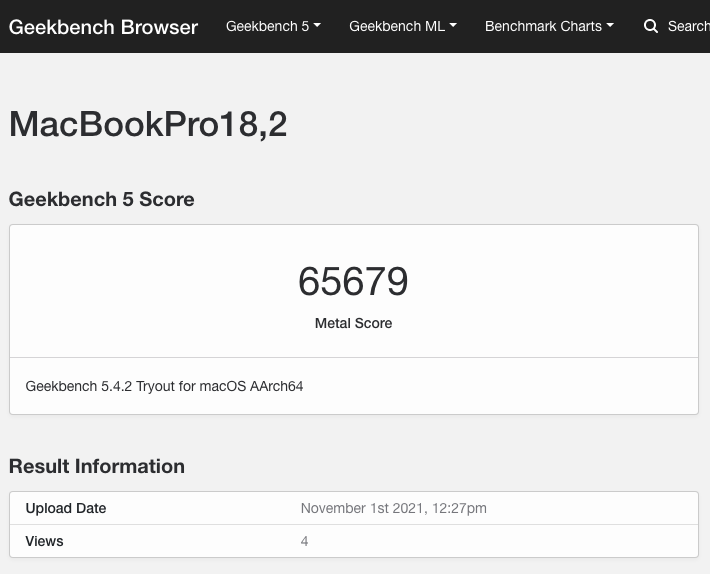Expand the Geekbench ML dropdown menu
The width and height of the screenshot is (710, 574).
click(403, 26)
